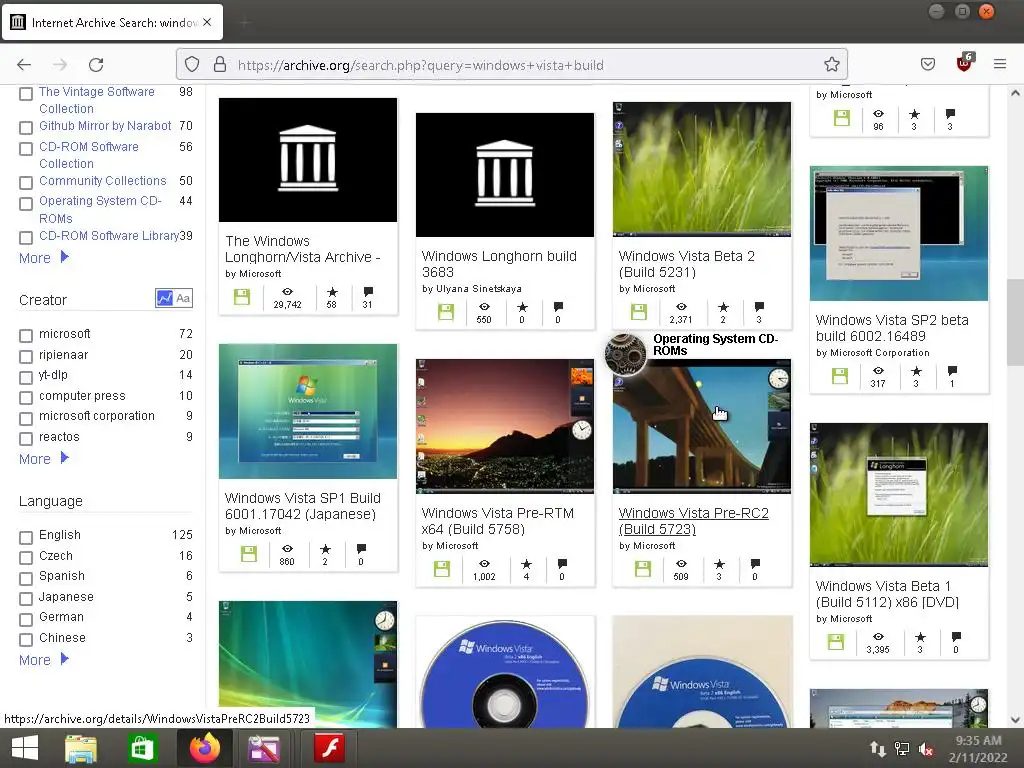Open Flash Player taskbar icon

[330, 748]
